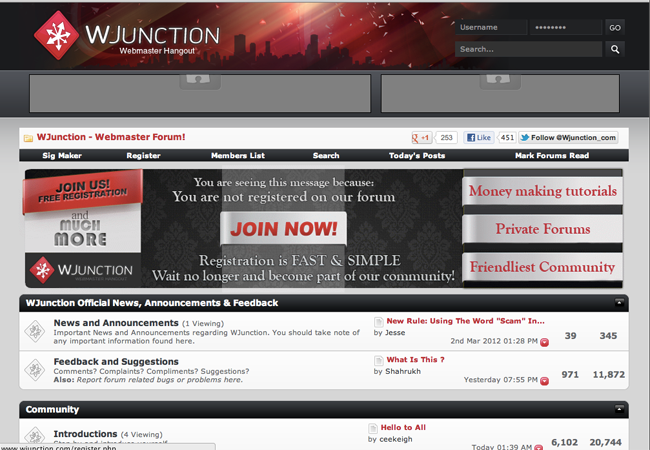The height and width of the screenshot is (450, 650).
Task: Open the Sig Maker menu item
Action: pos(62,156)
